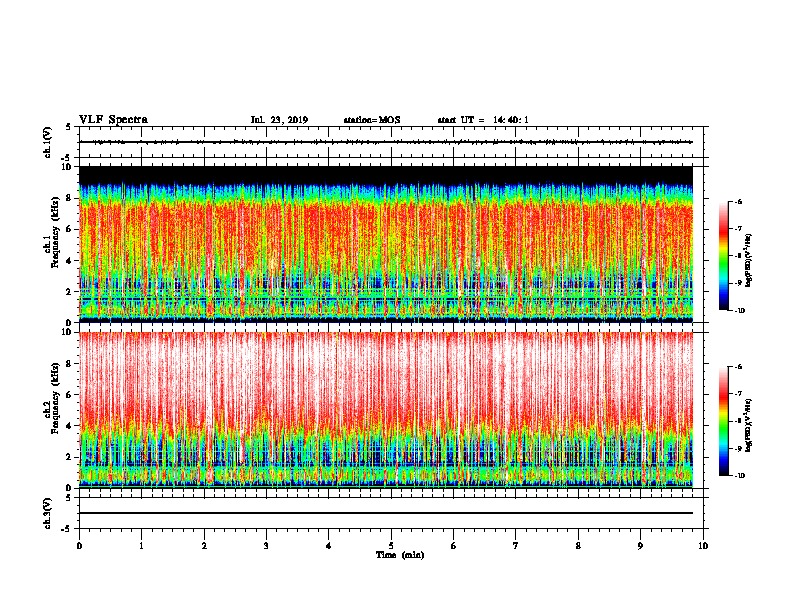The height and width of the screenshot is (612, 792).
Task: Click the black band above 9 kHz in ch.1
Action: coord(386,174)
